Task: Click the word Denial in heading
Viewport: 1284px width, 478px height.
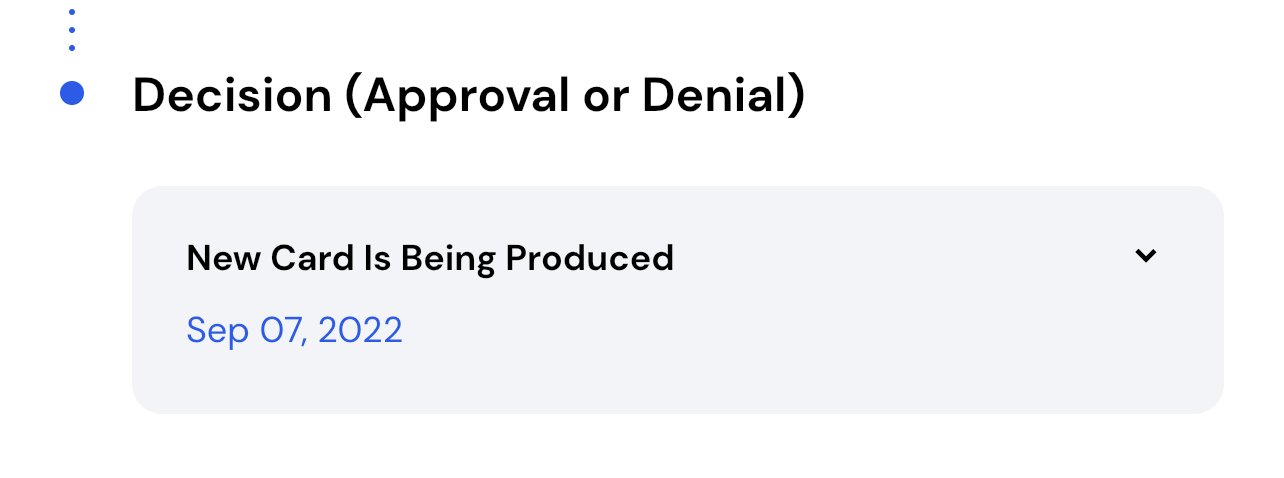Action: [x=716, y=96]
